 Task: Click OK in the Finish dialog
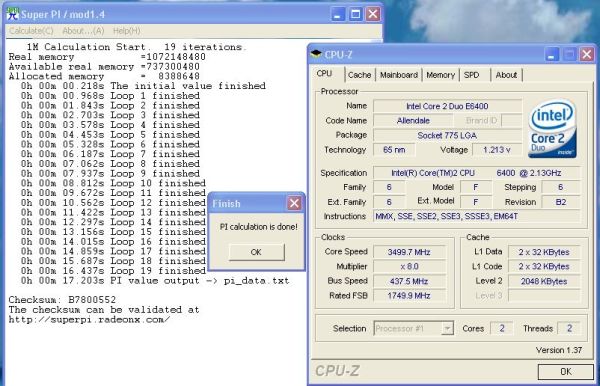pos(256,252)
